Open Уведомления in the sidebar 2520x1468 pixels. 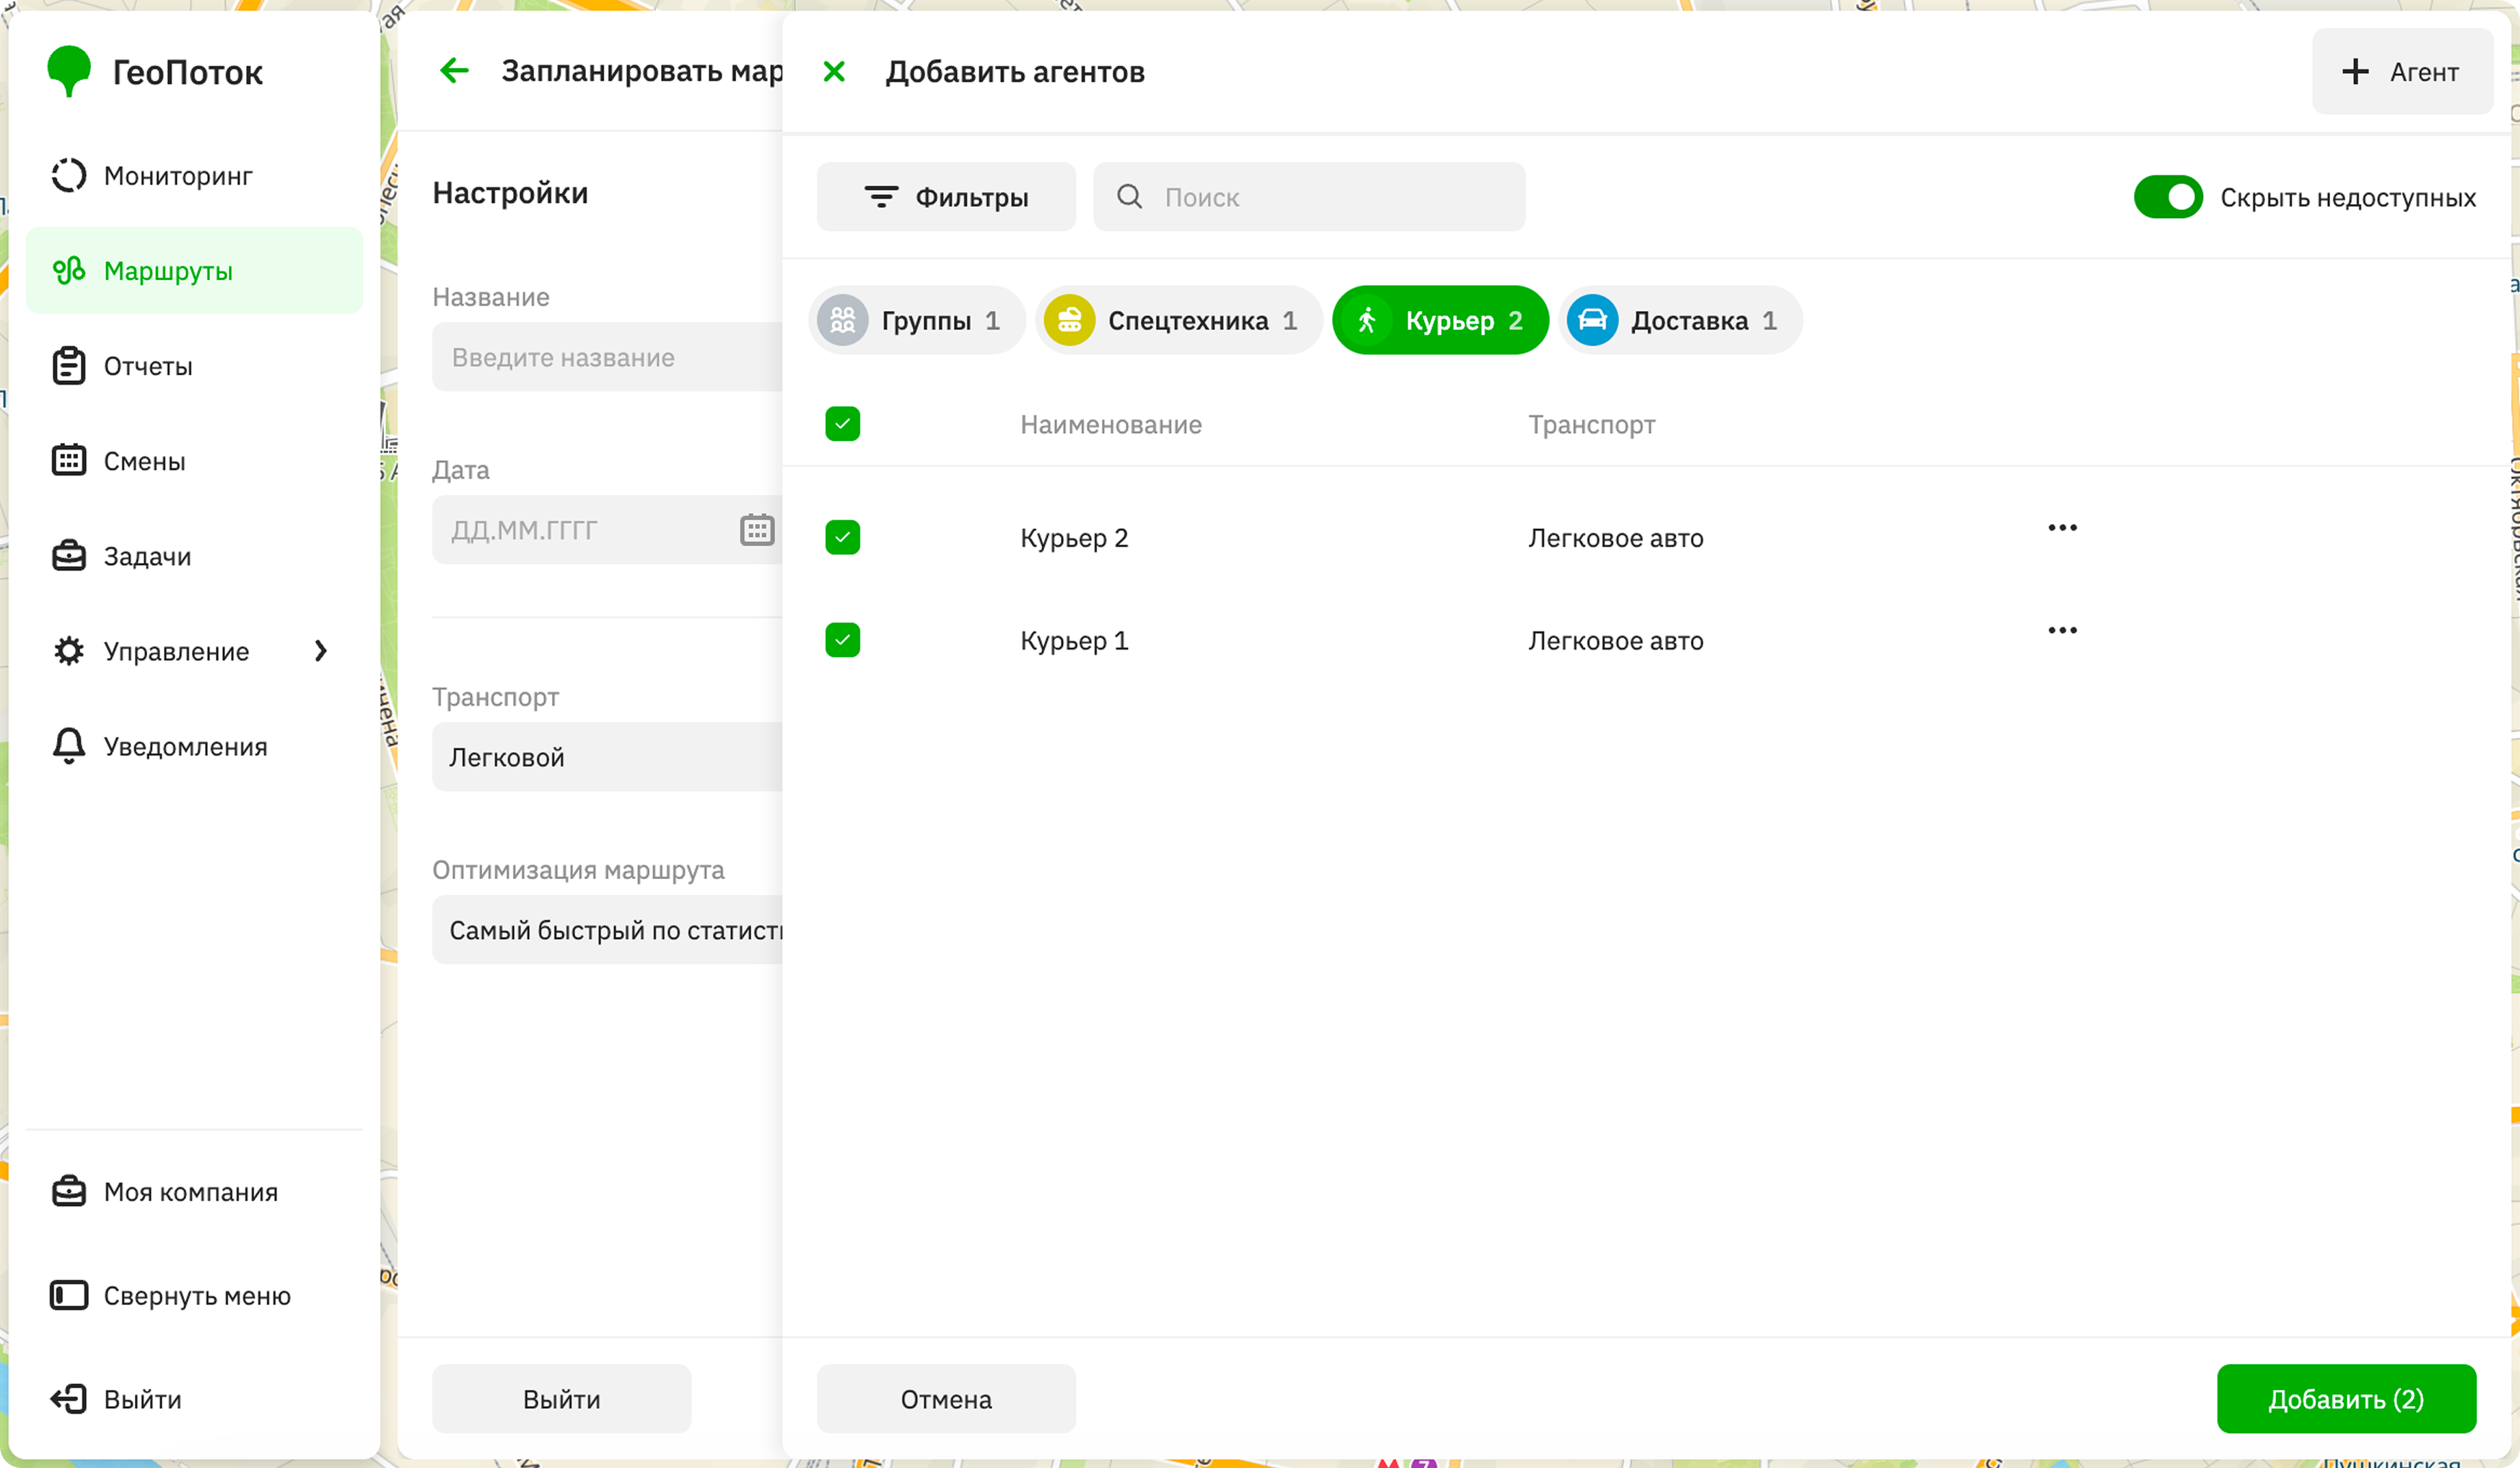point(194,746)
